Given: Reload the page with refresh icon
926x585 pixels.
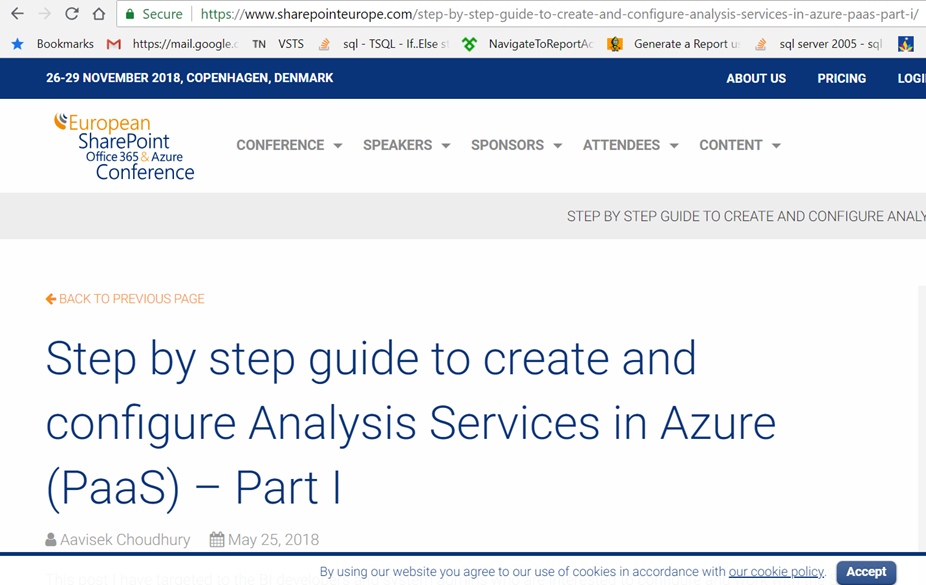Looking at the screenshot, I should pyautogui.click(x=71, y=14).
